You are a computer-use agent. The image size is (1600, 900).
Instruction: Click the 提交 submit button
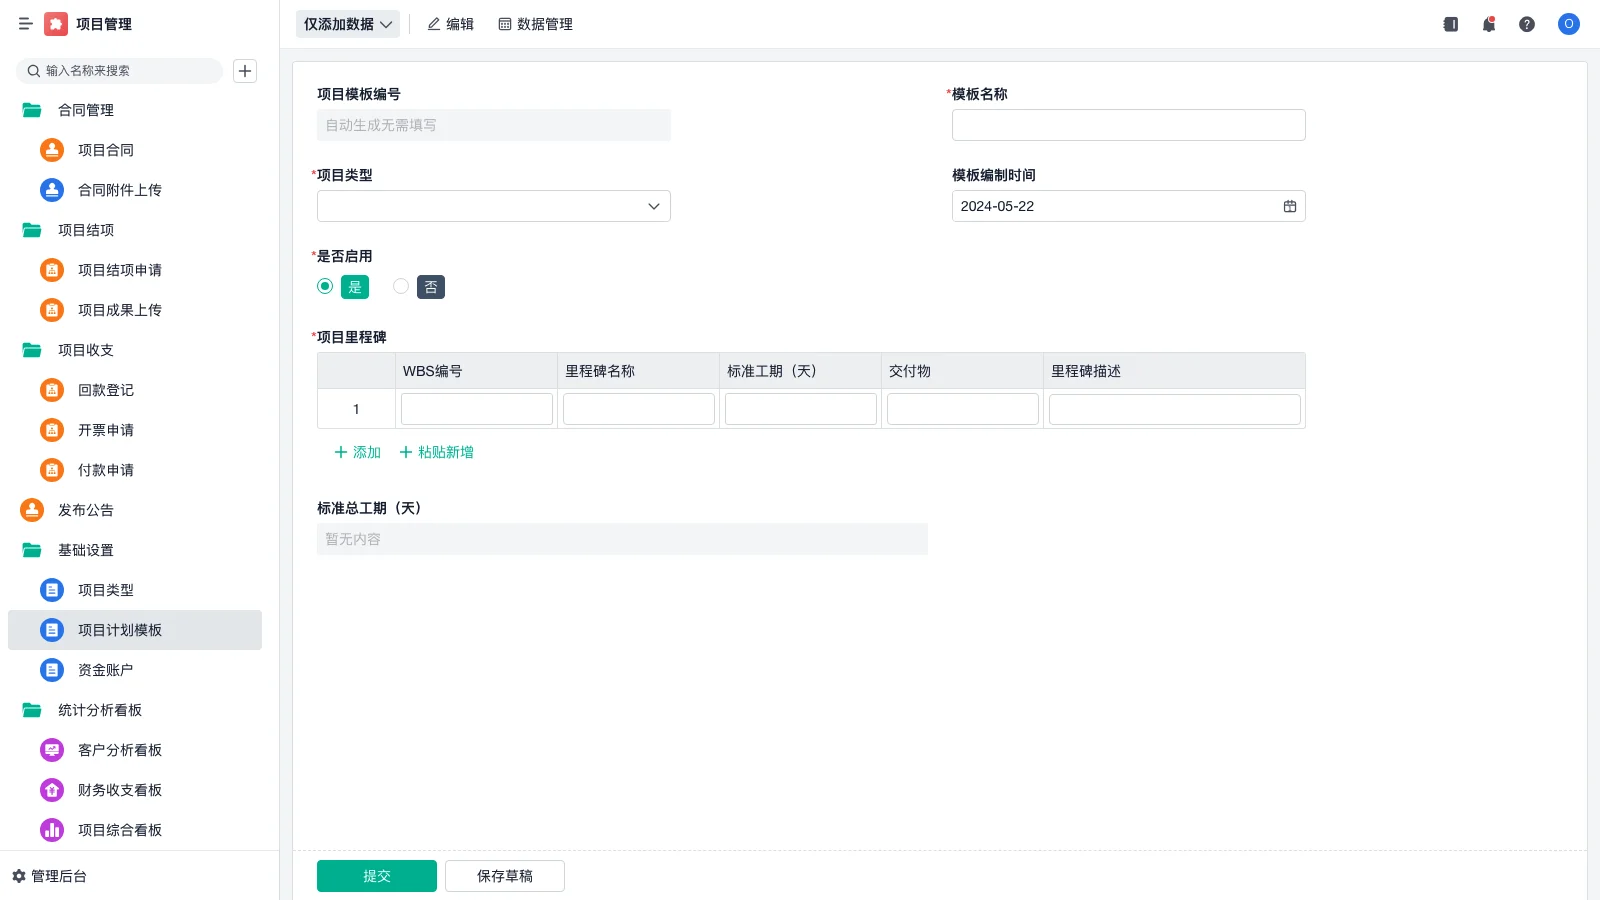coord(376,875)
